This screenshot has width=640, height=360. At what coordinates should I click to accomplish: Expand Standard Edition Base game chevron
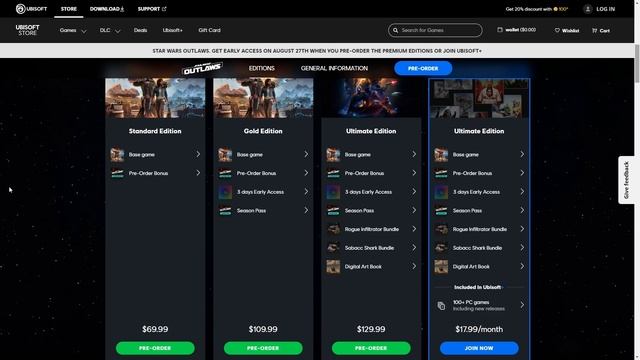tap(198, 154)
